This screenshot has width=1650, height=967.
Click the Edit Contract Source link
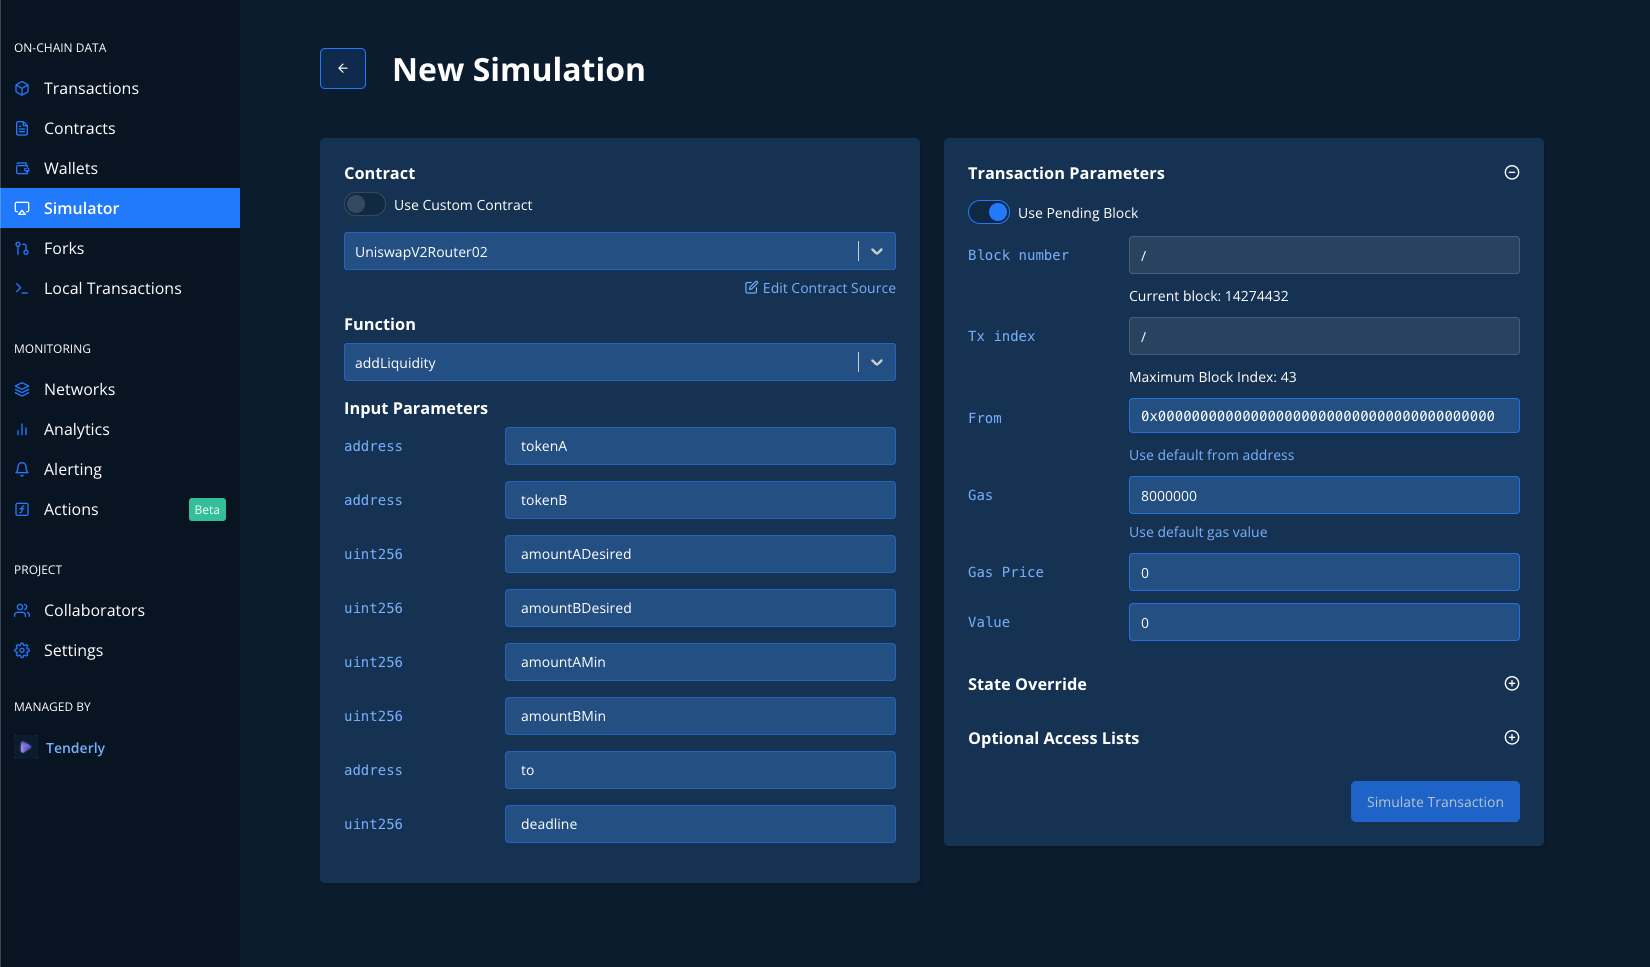(x=820, y=288)
